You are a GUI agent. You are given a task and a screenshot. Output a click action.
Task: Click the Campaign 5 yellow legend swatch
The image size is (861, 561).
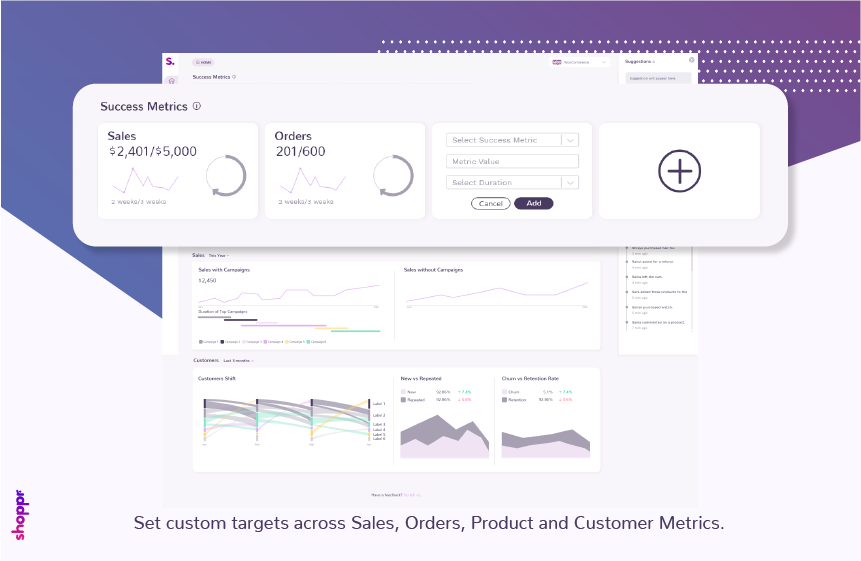(x=287, y=342)
